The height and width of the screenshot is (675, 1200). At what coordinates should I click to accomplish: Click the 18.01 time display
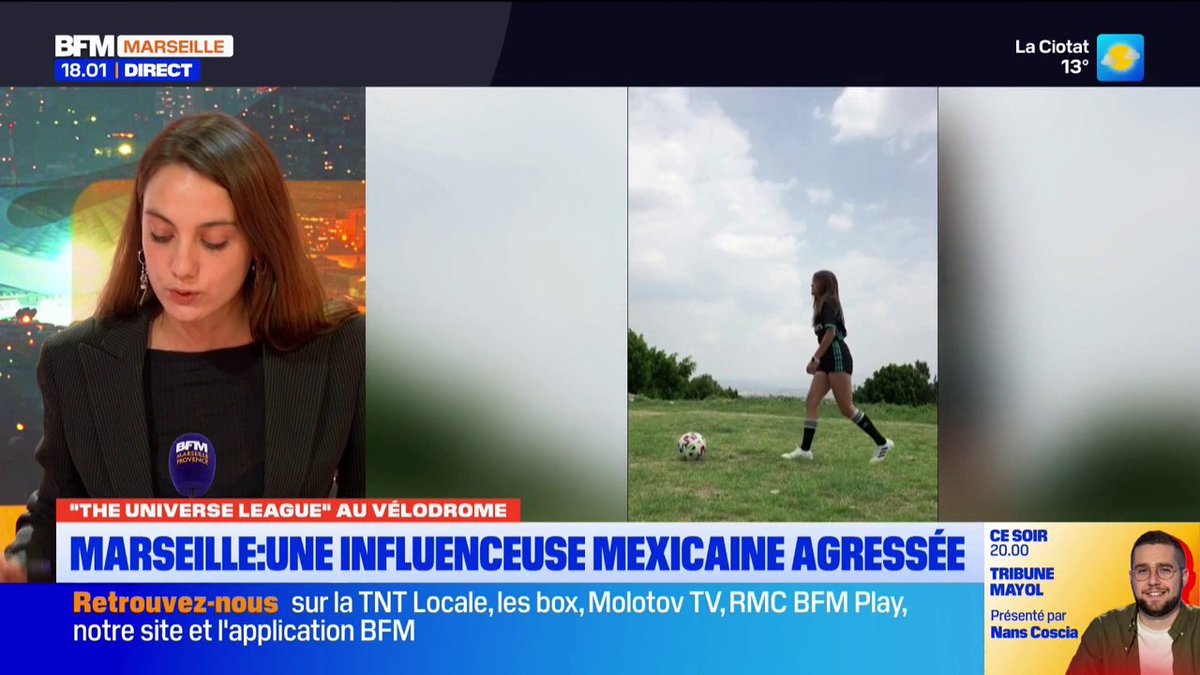click(x=82, y=70)
